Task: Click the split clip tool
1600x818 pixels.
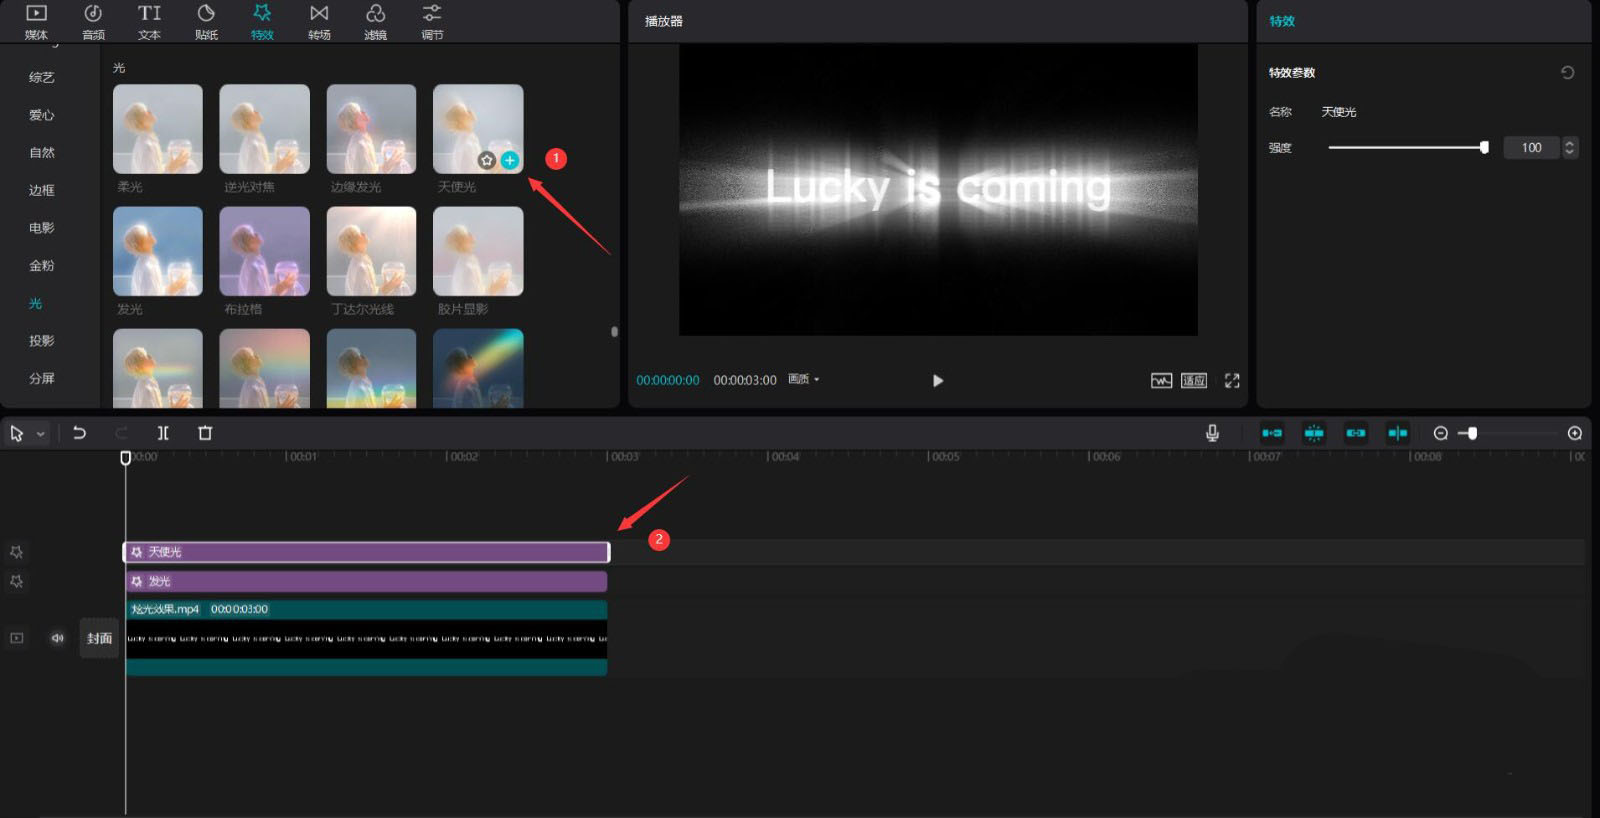Action: click(x=163, y=433)
